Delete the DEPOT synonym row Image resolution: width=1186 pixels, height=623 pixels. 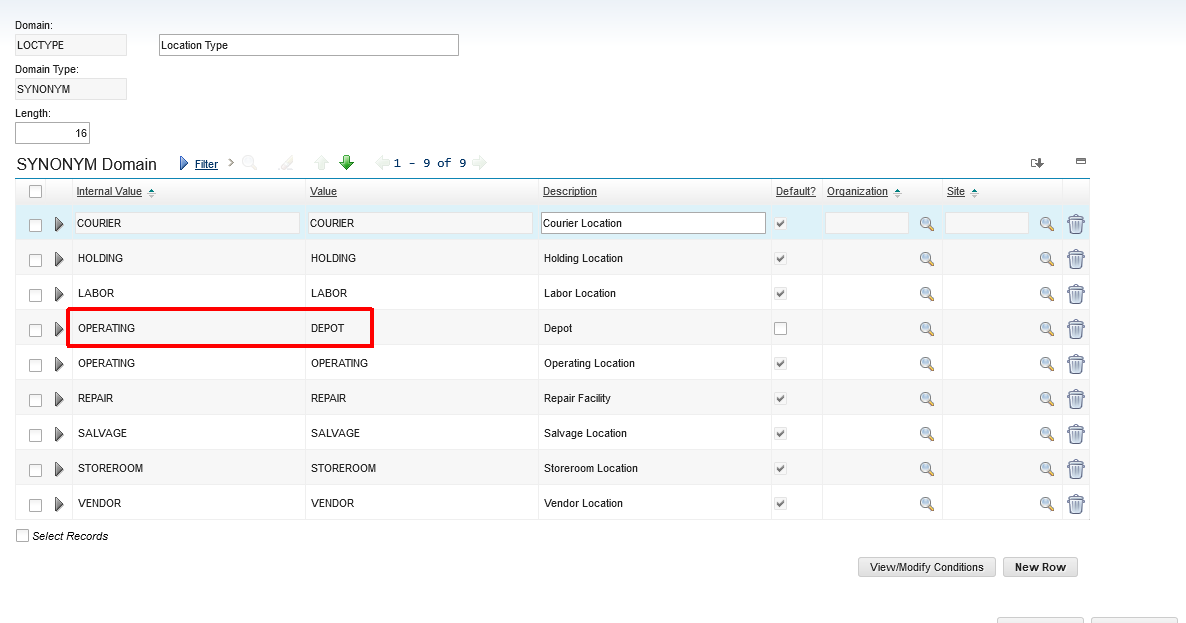pyautogui.click(x=1075, y=328)
